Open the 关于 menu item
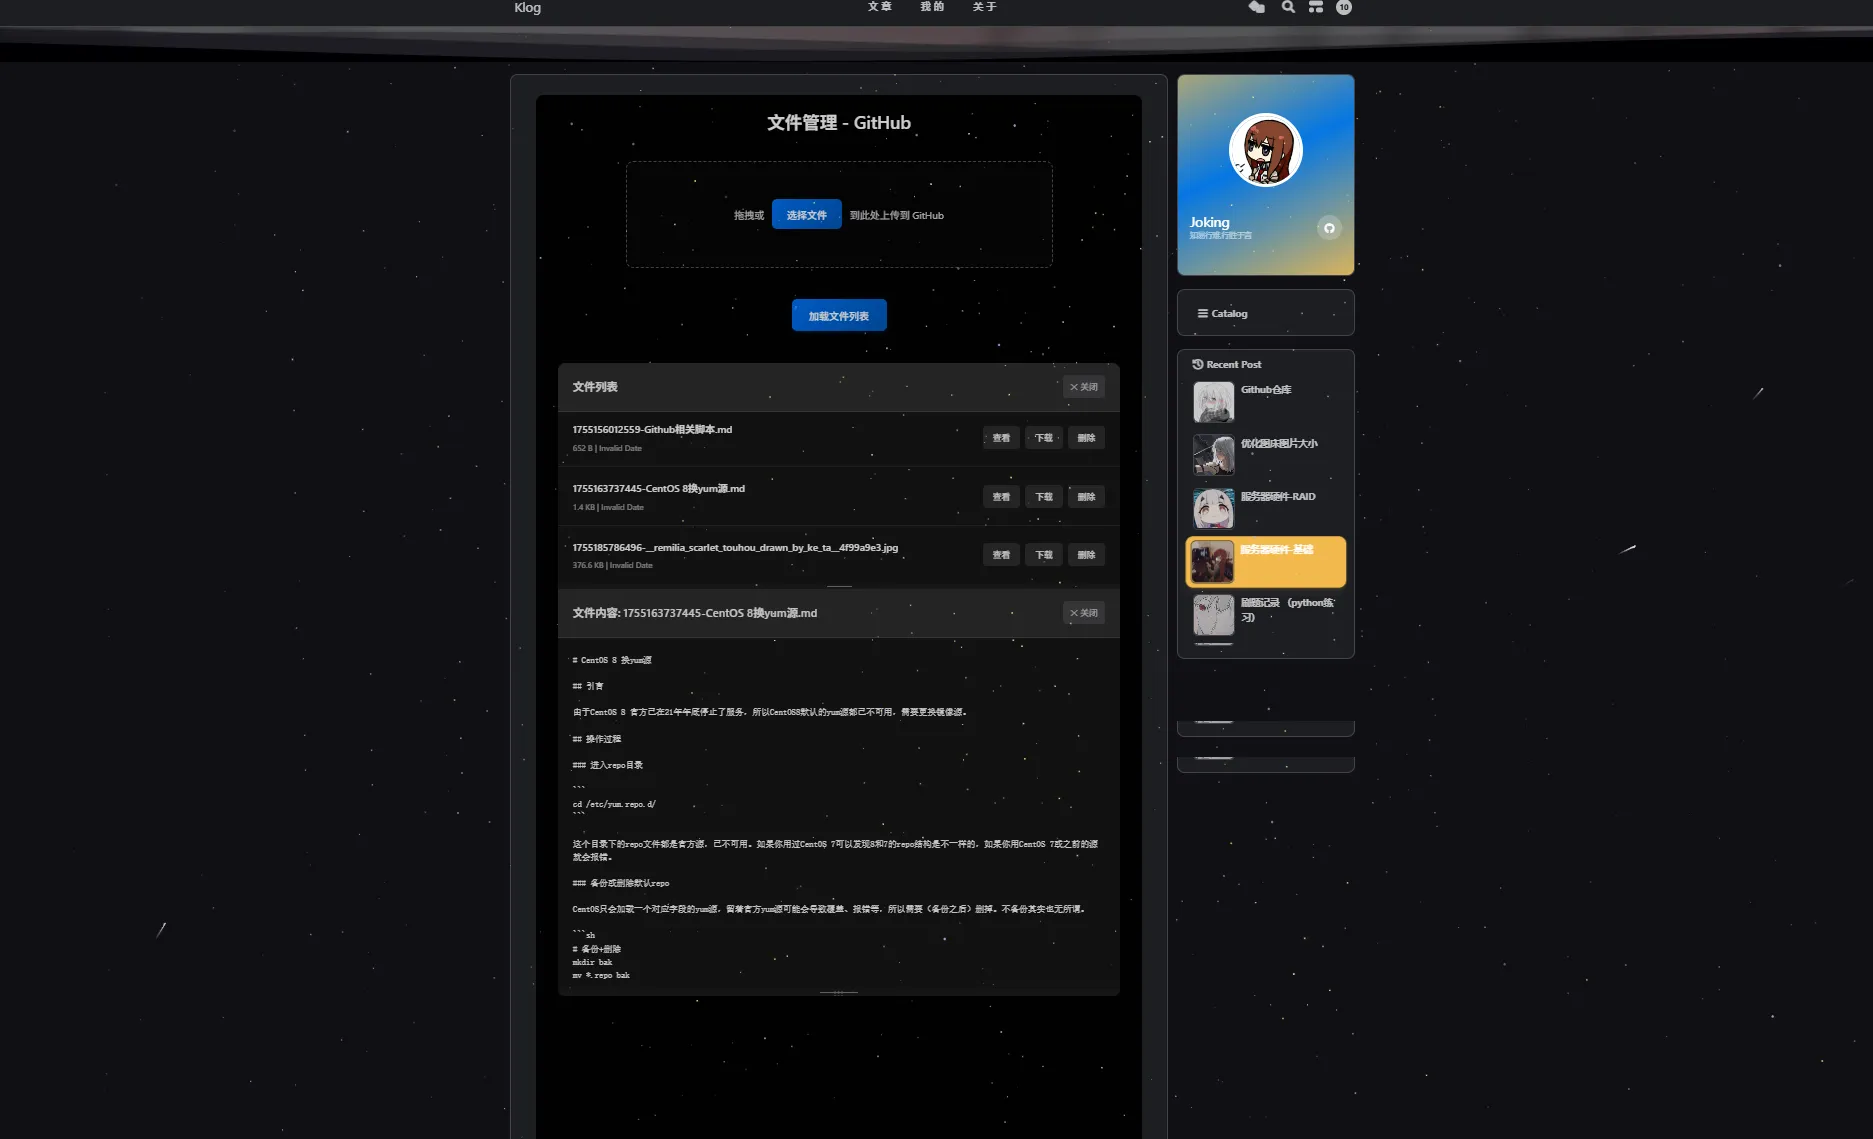The width and height of the screenshot is (1873, 1139). tap(984, 7)
